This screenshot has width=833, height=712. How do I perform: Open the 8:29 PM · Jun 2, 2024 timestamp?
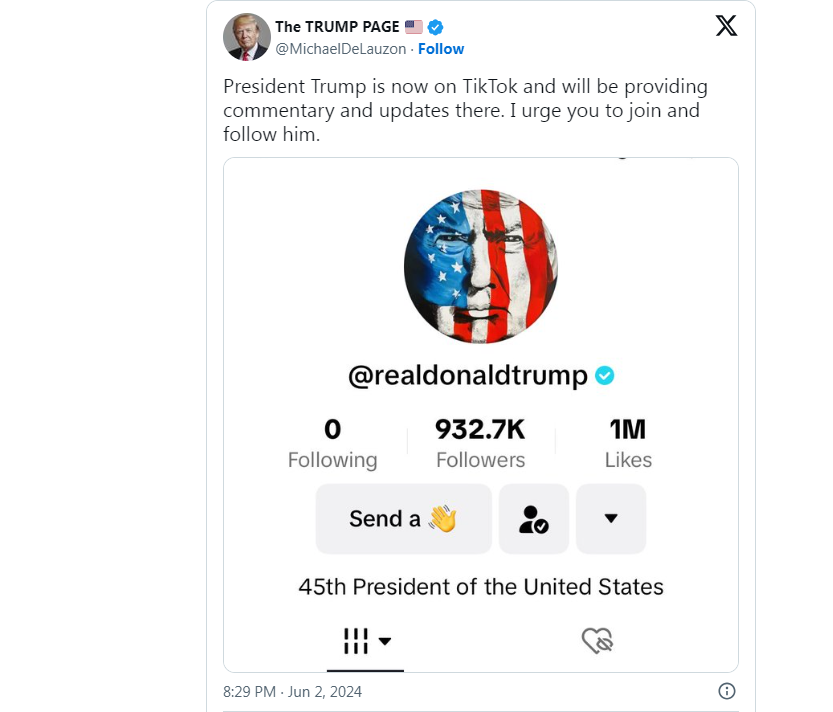(292, 691)
